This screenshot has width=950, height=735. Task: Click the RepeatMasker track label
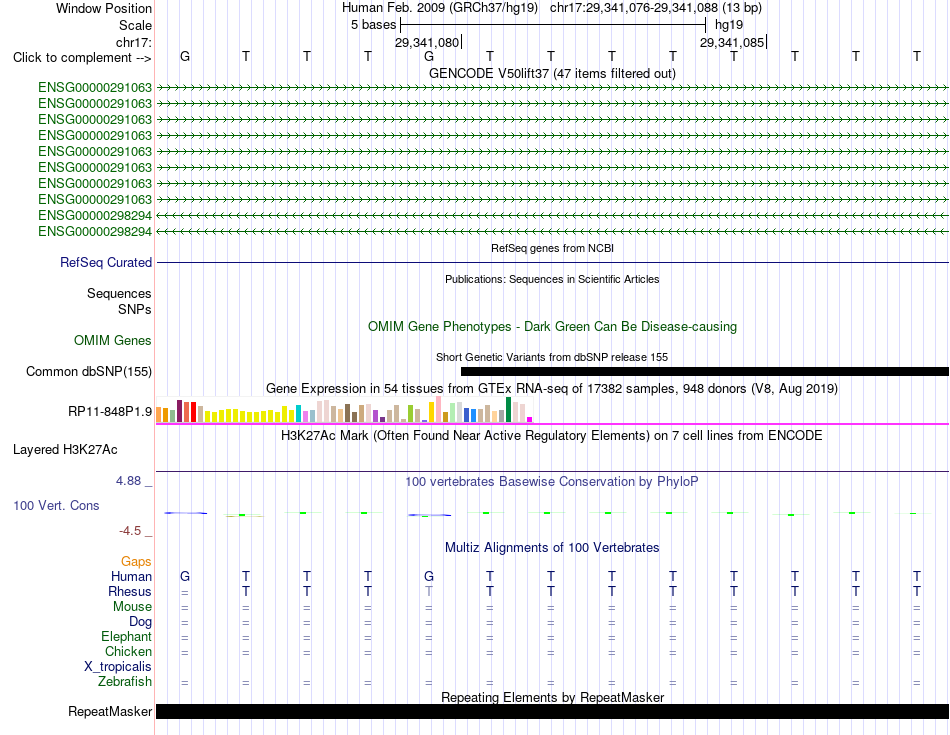pos(110,711)
